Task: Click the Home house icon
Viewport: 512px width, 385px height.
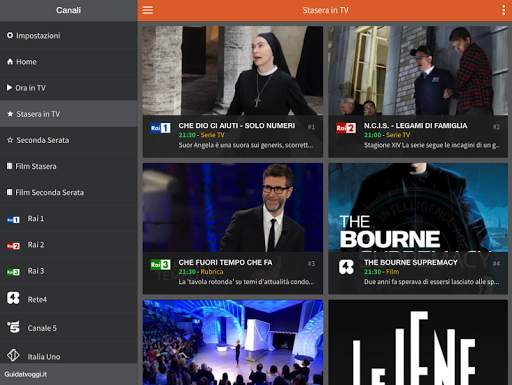Action: pyautogui.click(x=10, y=61)
